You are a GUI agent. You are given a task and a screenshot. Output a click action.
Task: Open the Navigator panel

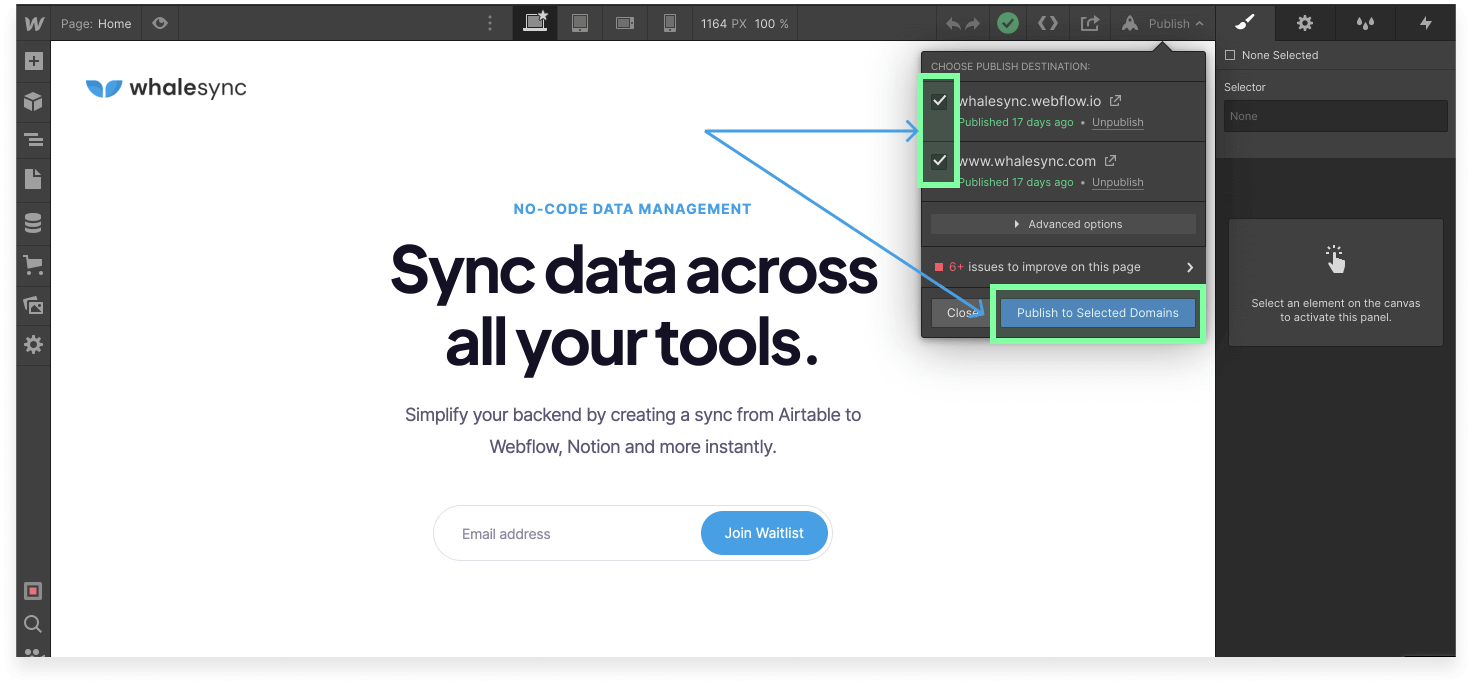pyautogui.click(x=33, y=140)
